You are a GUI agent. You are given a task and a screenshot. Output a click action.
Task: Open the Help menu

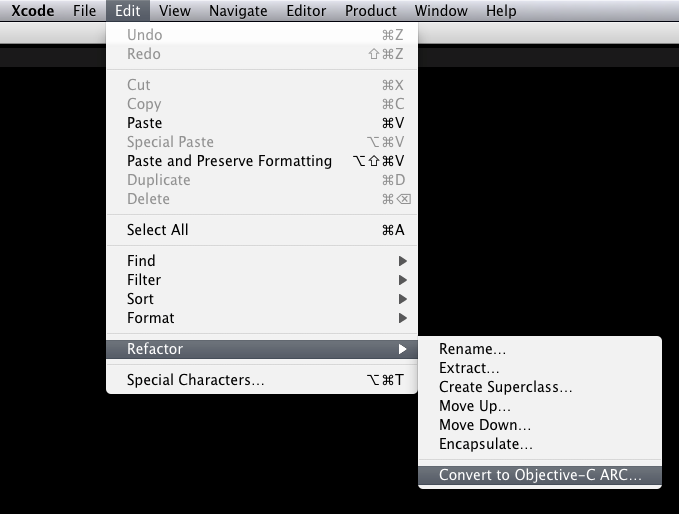coord(501,11)
